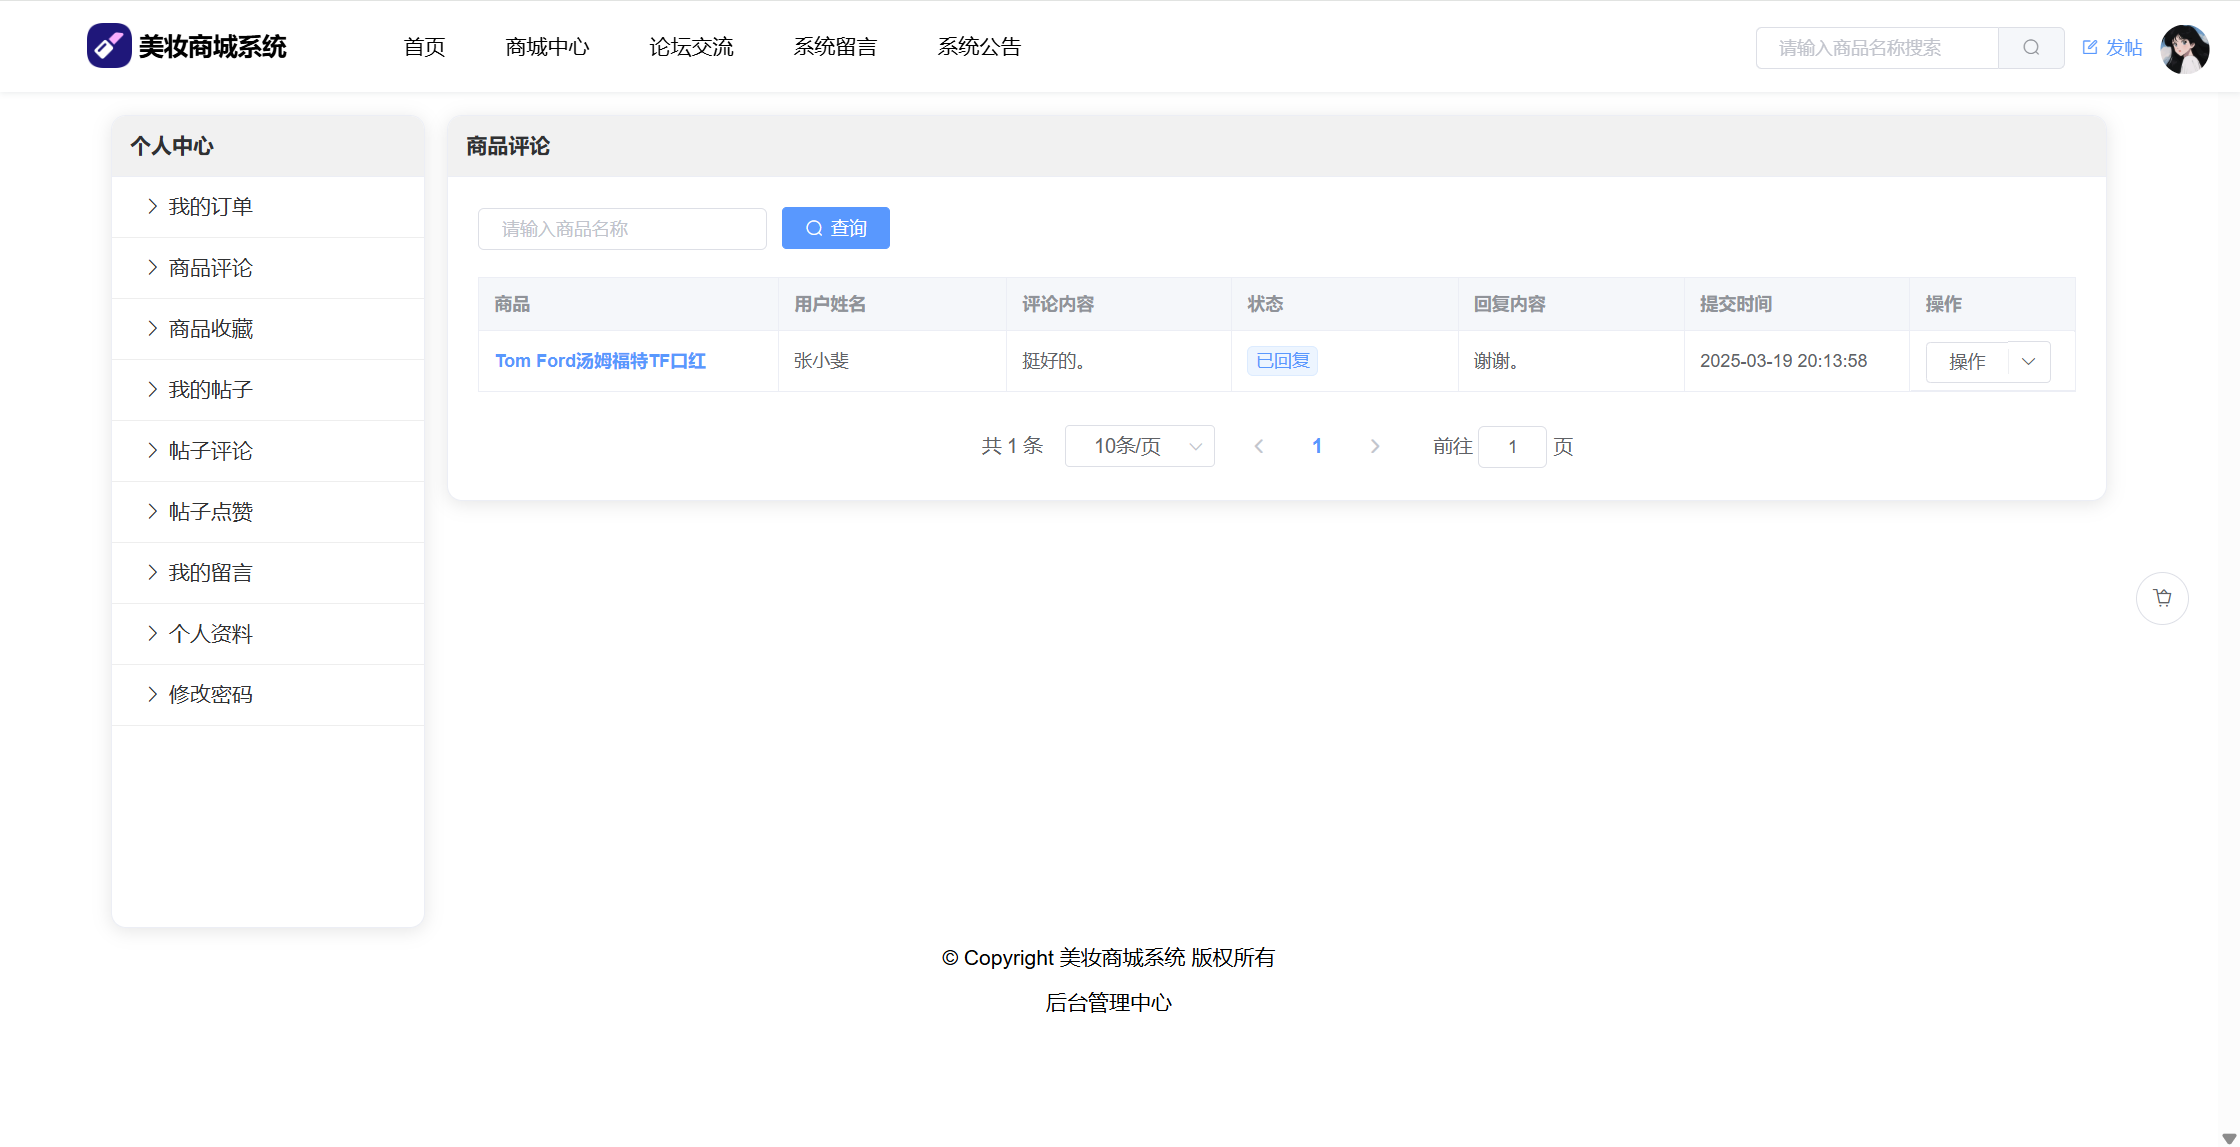The image size is (2240, 1147).
Task: Expand the 操作 dropdown arrow
Action: coord(2028,362)
